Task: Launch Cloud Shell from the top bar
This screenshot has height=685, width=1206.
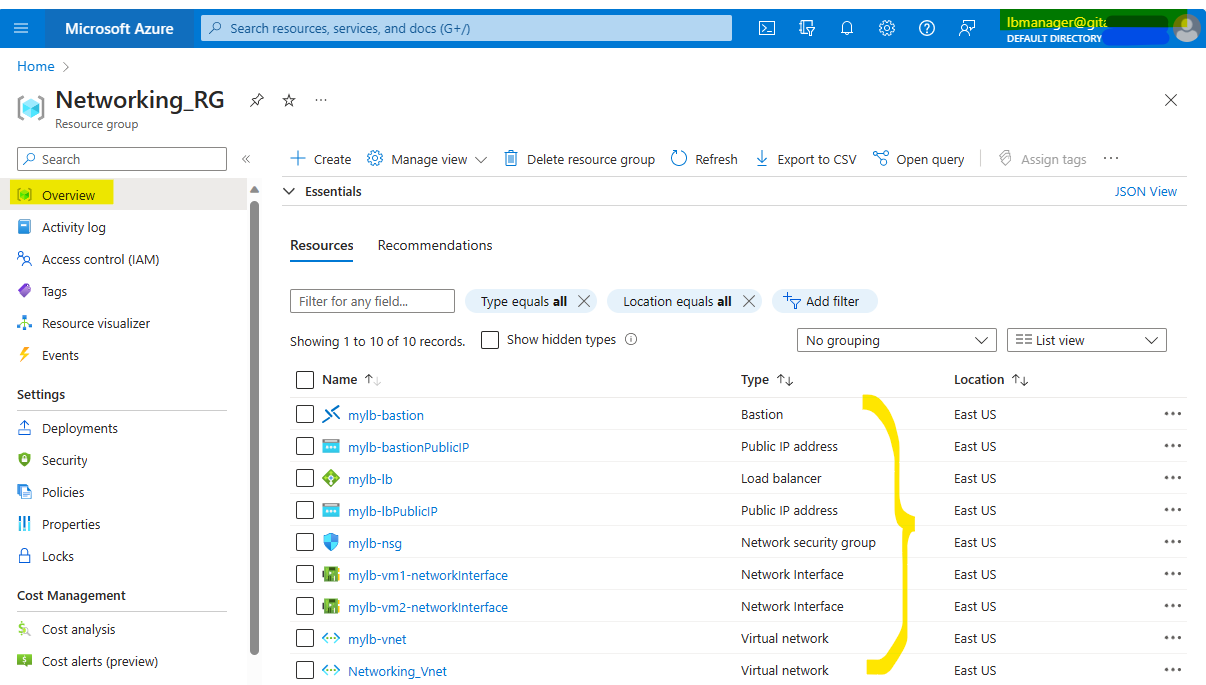Action: point(767,28)
